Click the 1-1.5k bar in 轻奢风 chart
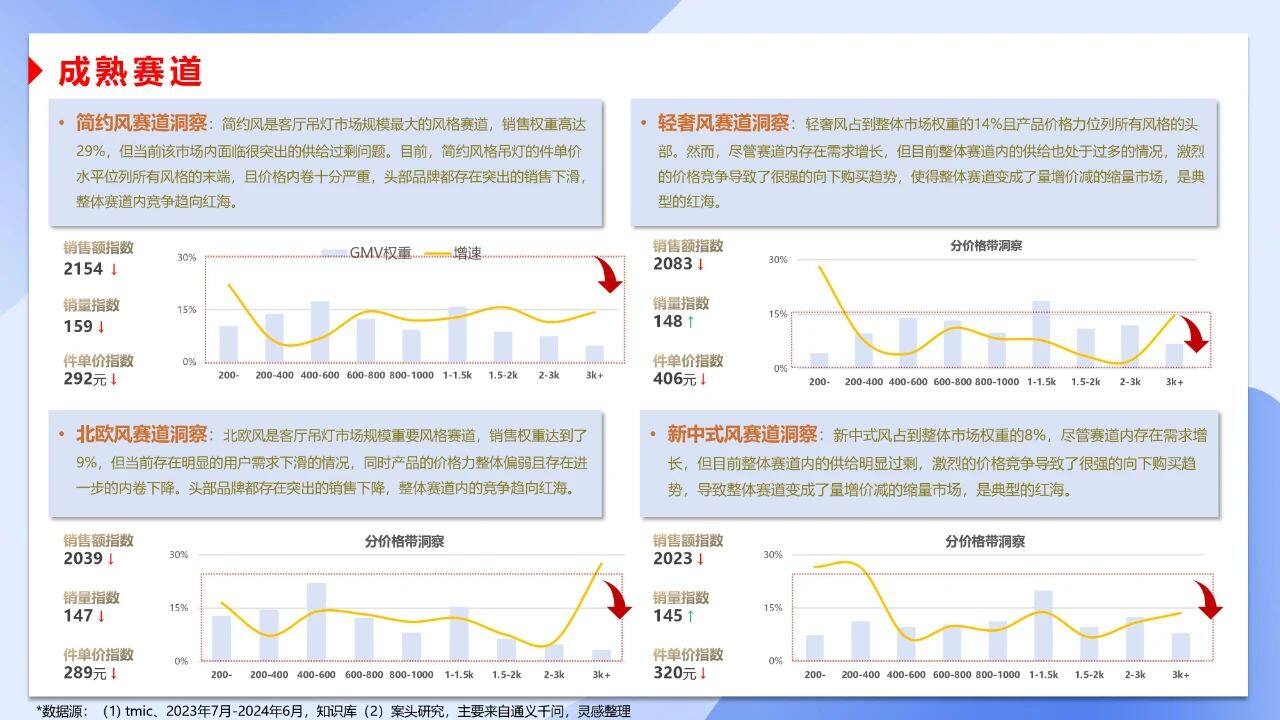The image size is (1280, 720). [1041, 334]
